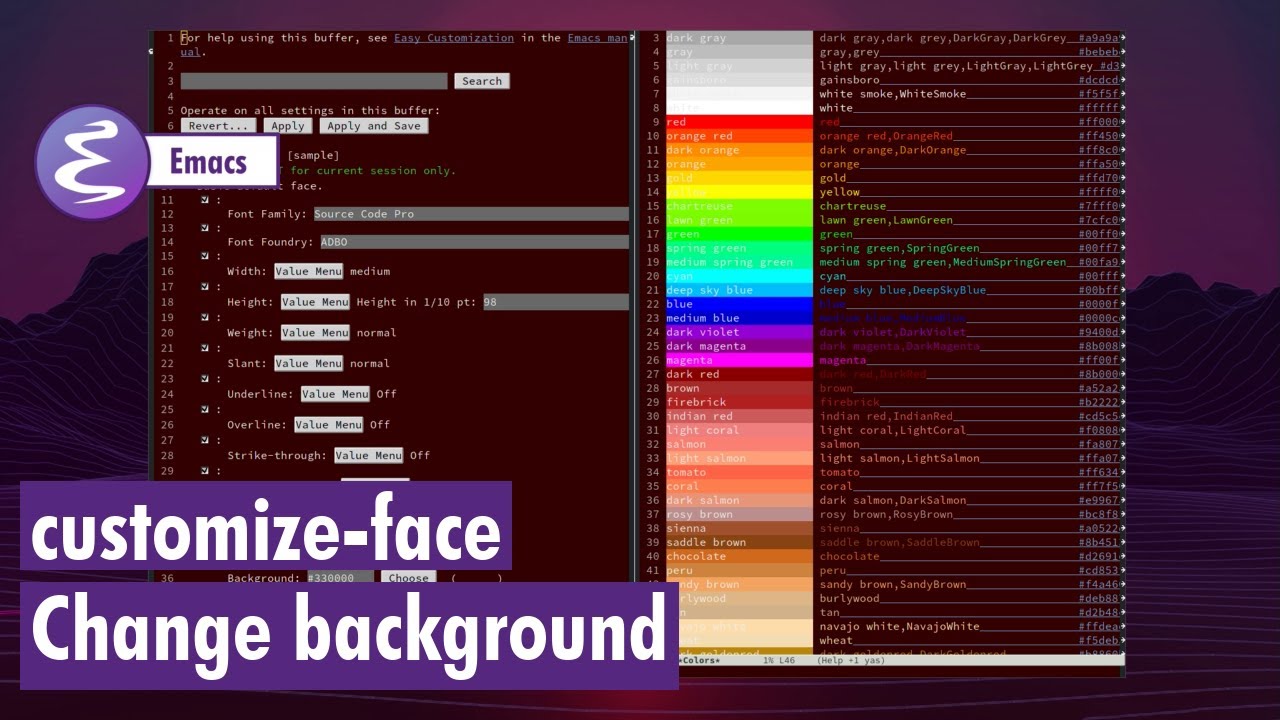Choose the spring green color swatch
1280x720 pixels.
(x=738, y=248)
